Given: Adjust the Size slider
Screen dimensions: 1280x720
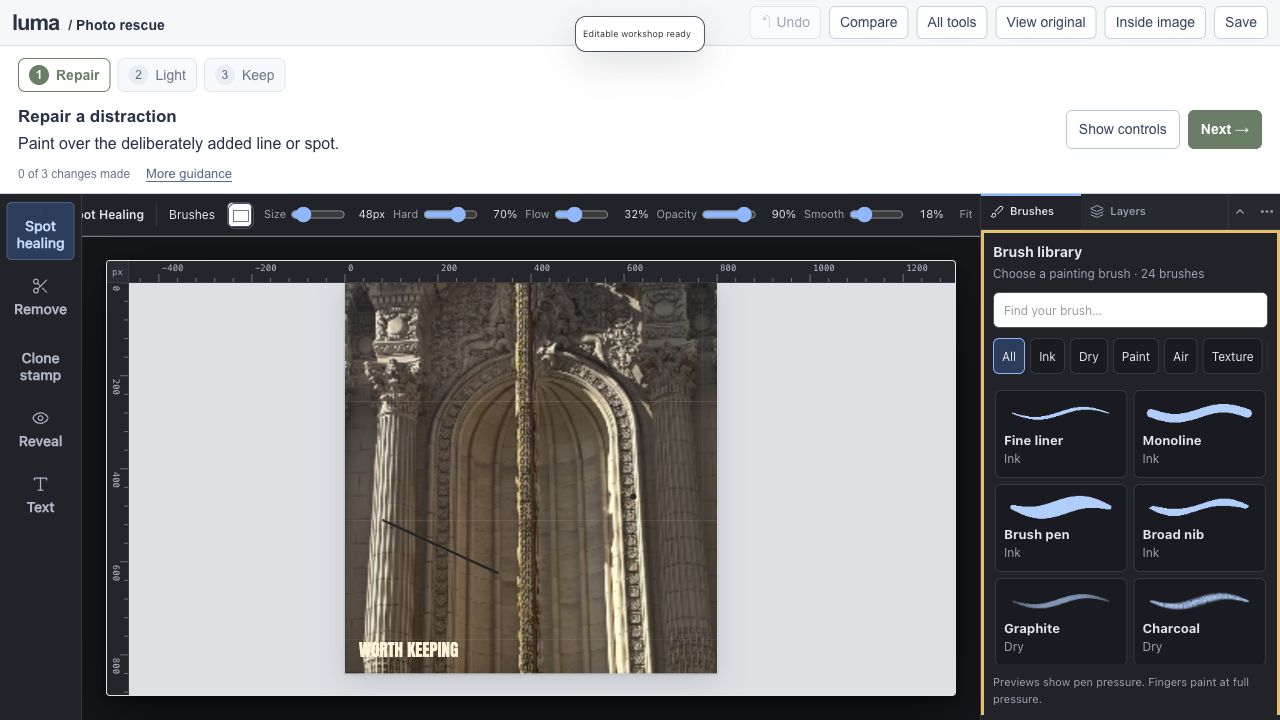Looking at the screenshot, I should pyautogui.click(x=318, y=214).
